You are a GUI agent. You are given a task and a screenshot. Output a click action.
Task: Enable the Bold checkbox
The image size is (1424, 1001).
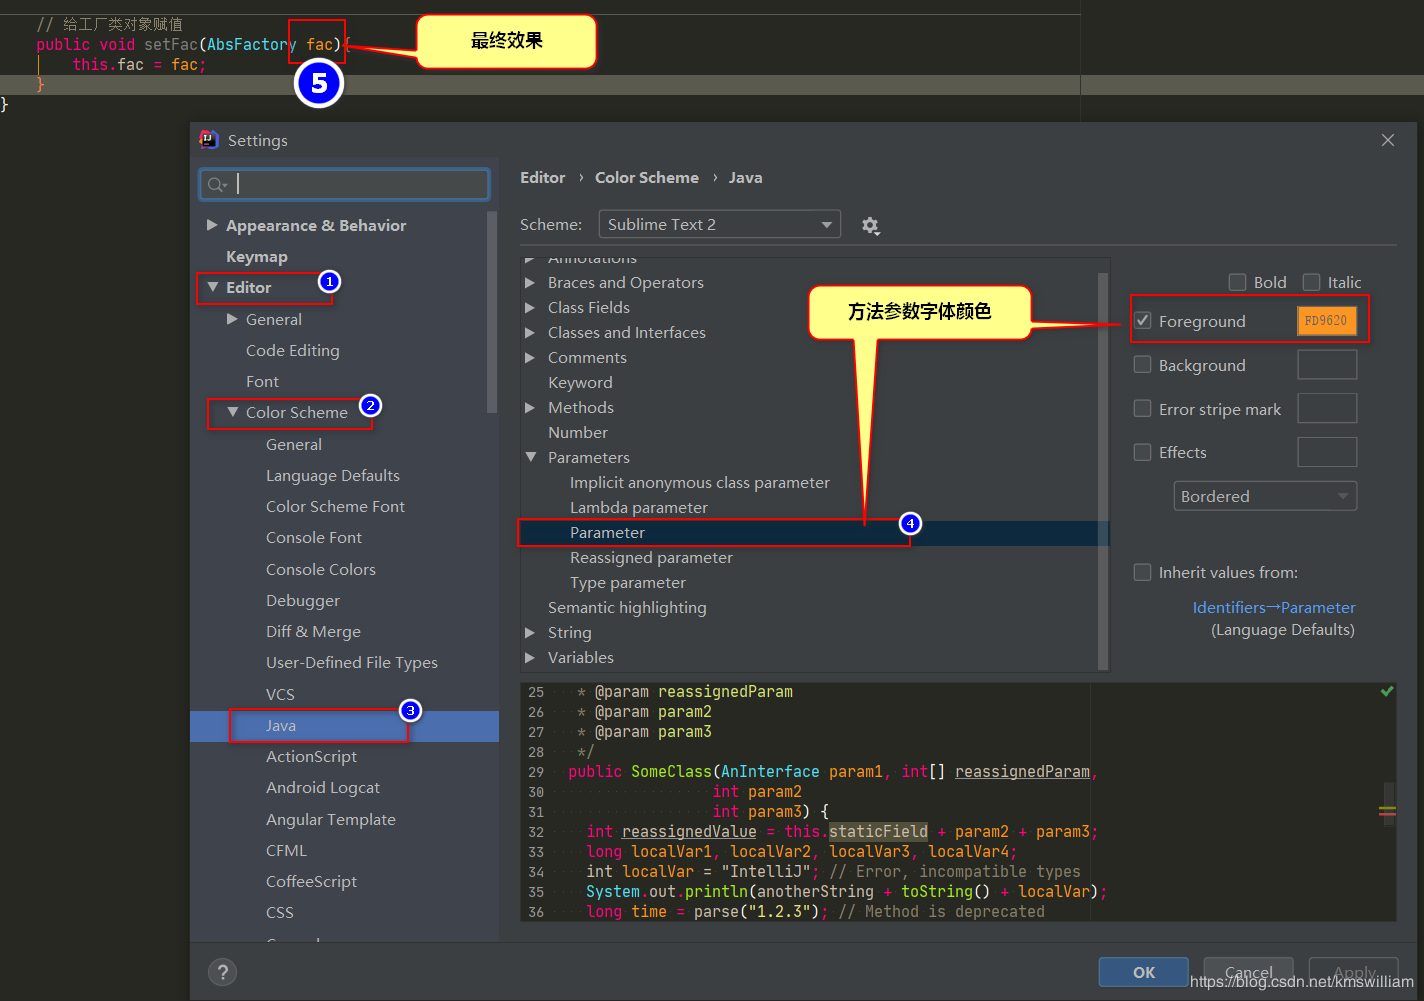pyautogui.click(x=1238, y=282)
